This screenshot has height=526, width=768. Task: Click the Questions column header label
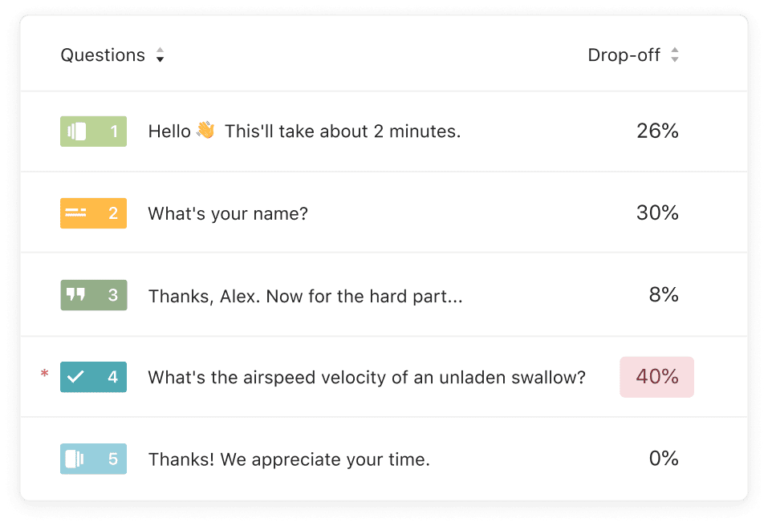click(x=102, y=55)
